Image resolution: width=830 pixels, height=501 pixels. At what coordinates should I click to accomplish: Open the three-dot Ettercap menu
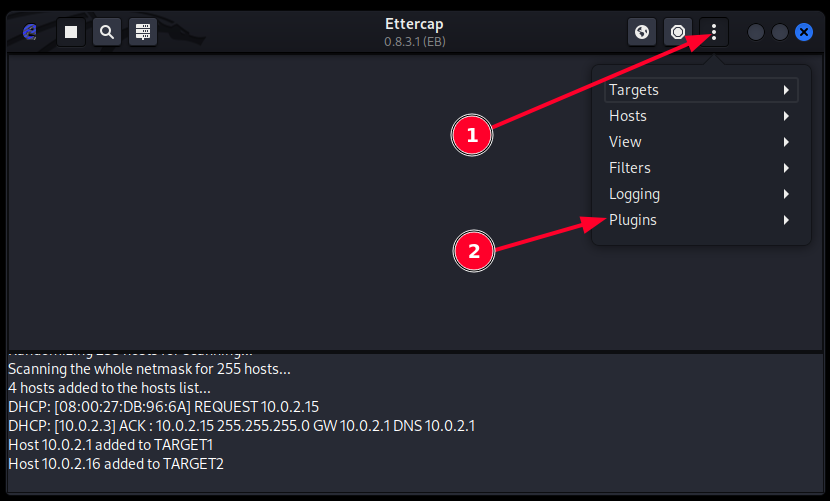[x=714, y=32]
